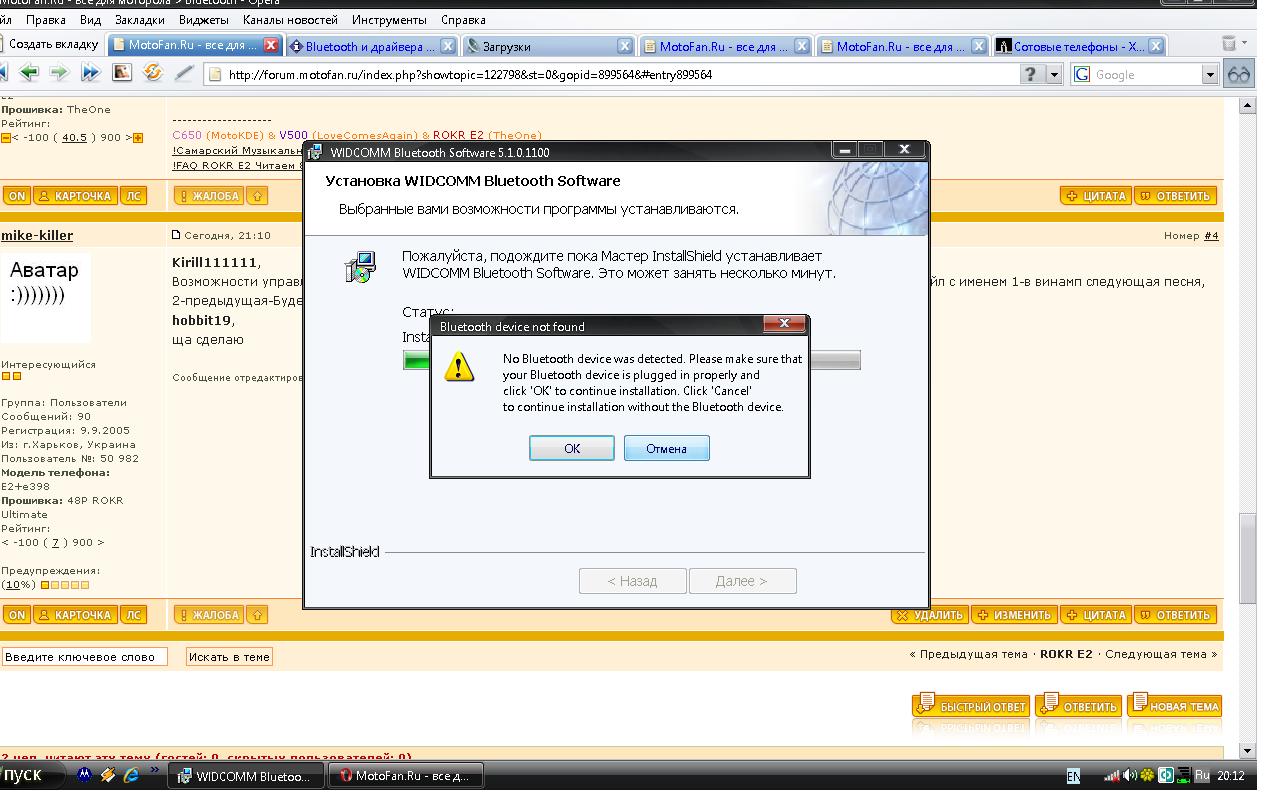Click the page vertical scrollbar thumb
Screen dimensions: 1280x800
(1247, 558)
